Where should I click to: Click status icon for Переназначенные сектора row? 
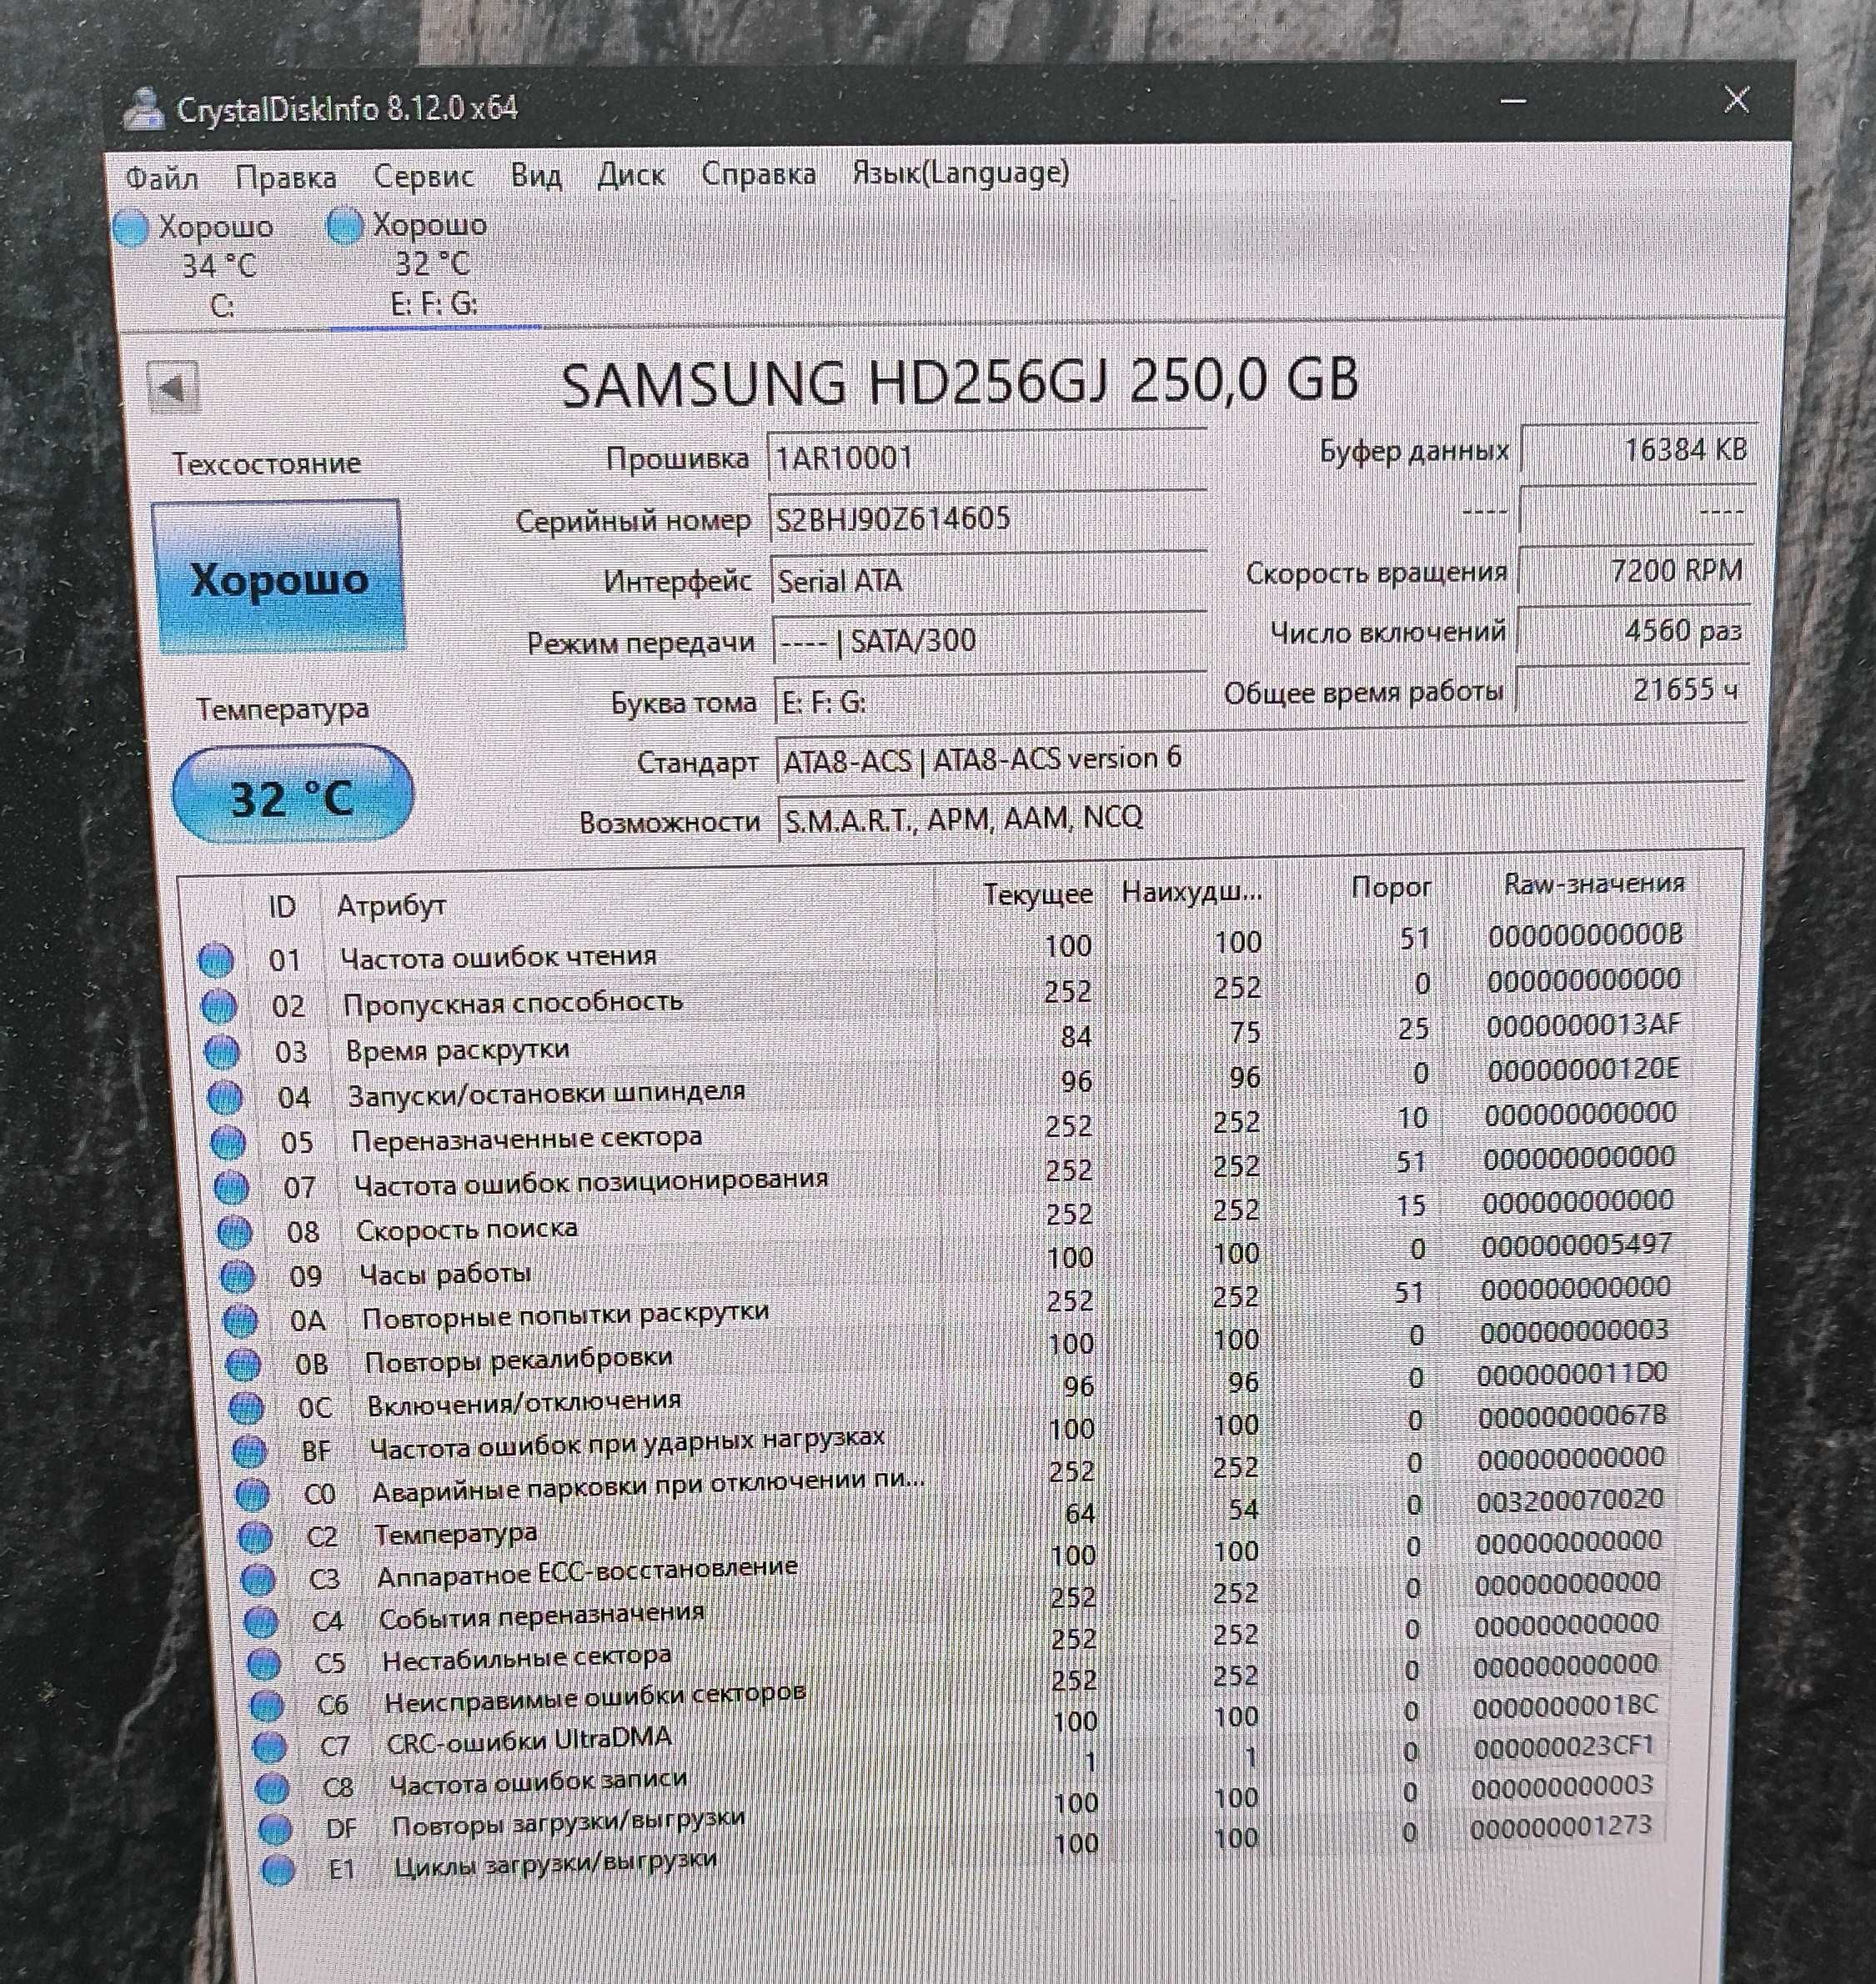(228, 1142)
